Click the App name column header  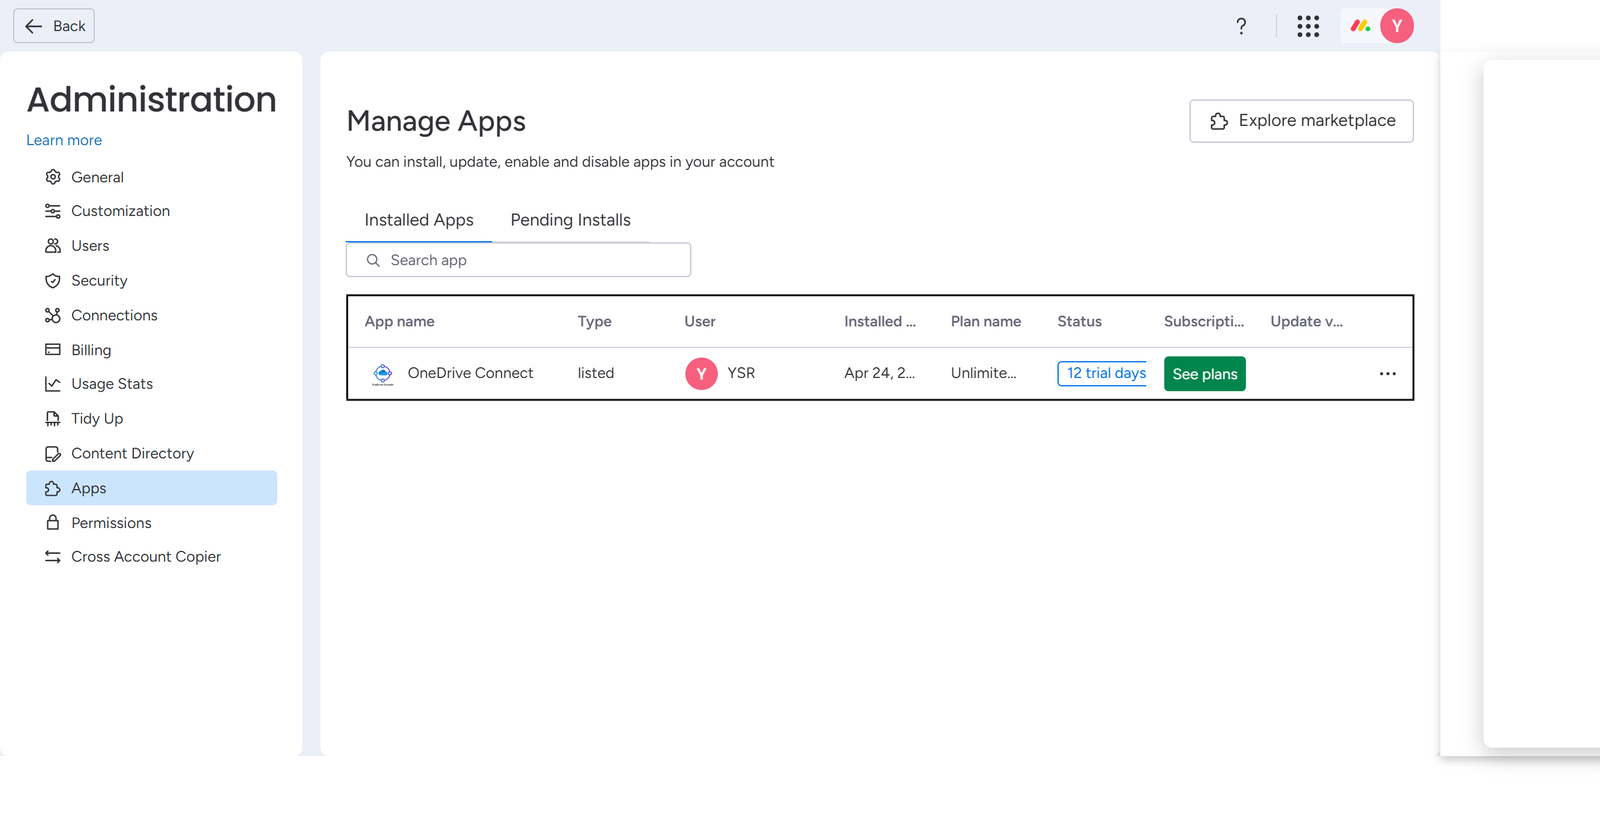399,321
